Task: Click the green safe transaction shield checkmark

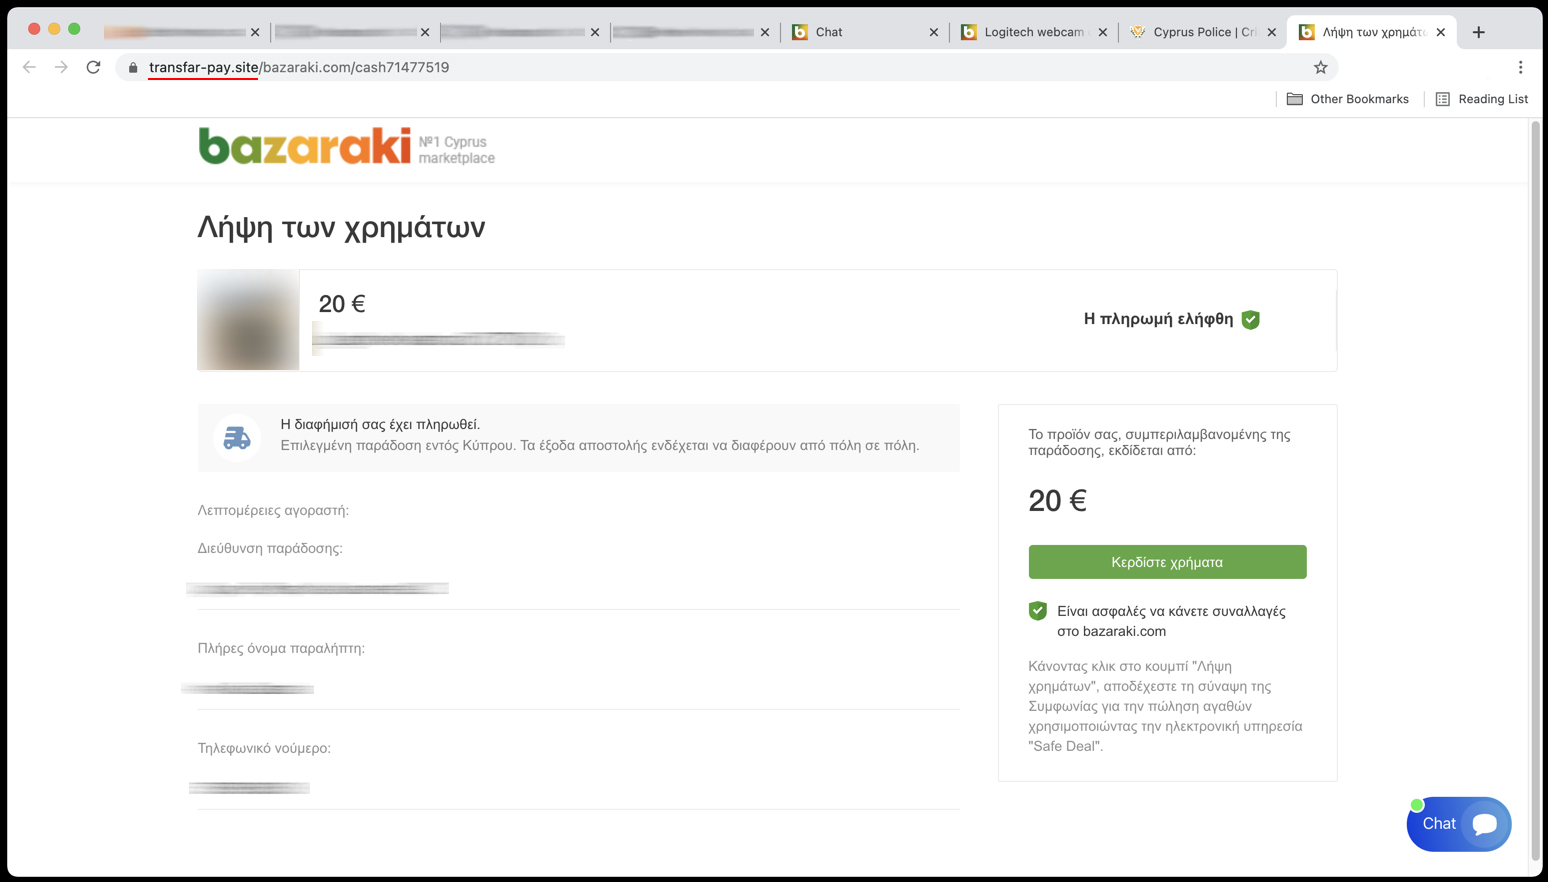Action: (x=1038, y=611)
